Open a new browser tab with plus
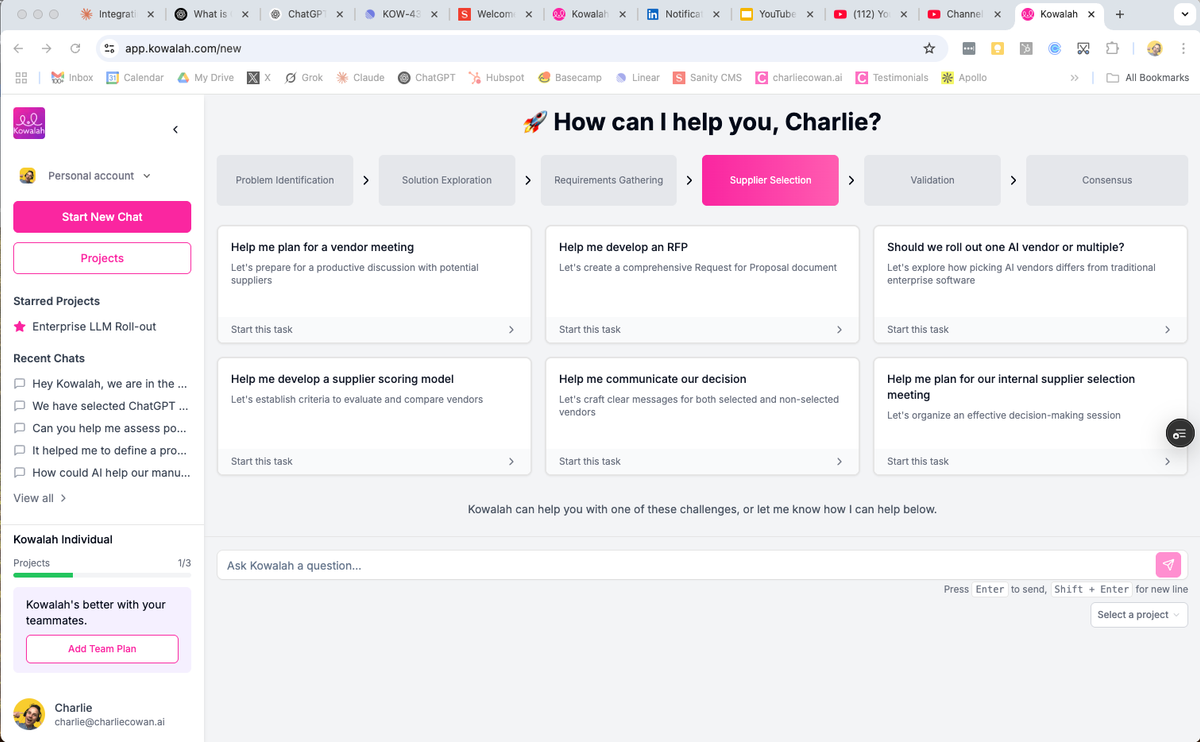This screenshot has height=742, width=1200. 1119,14
